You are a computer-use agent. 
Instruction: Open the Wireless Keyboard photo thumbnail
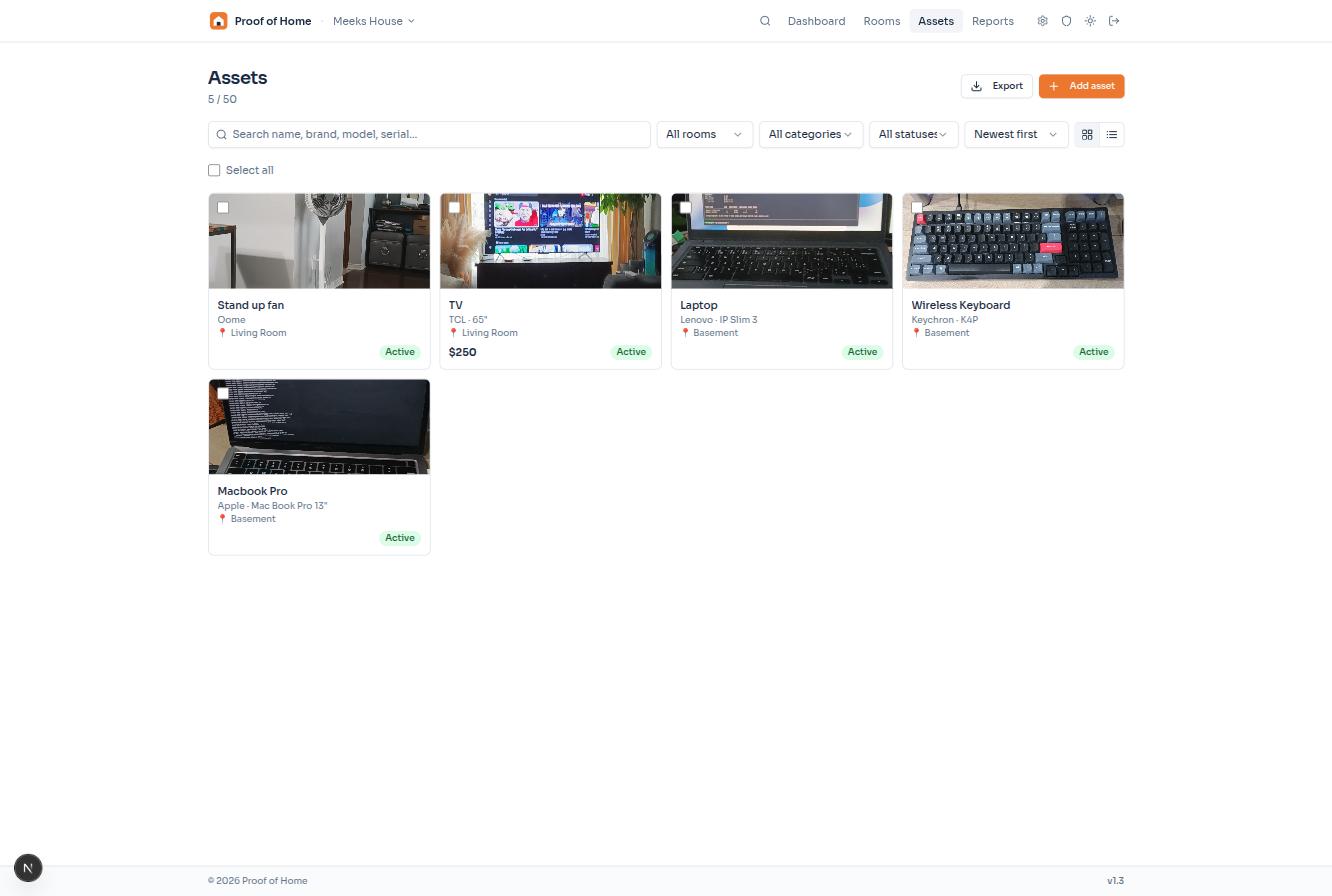1013,241
